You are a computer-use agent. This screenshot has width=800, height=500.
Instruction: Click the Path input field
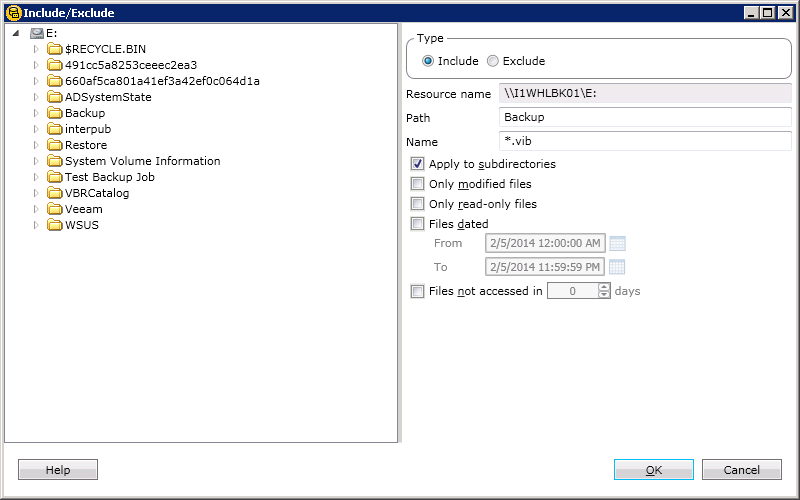[645, 117]
